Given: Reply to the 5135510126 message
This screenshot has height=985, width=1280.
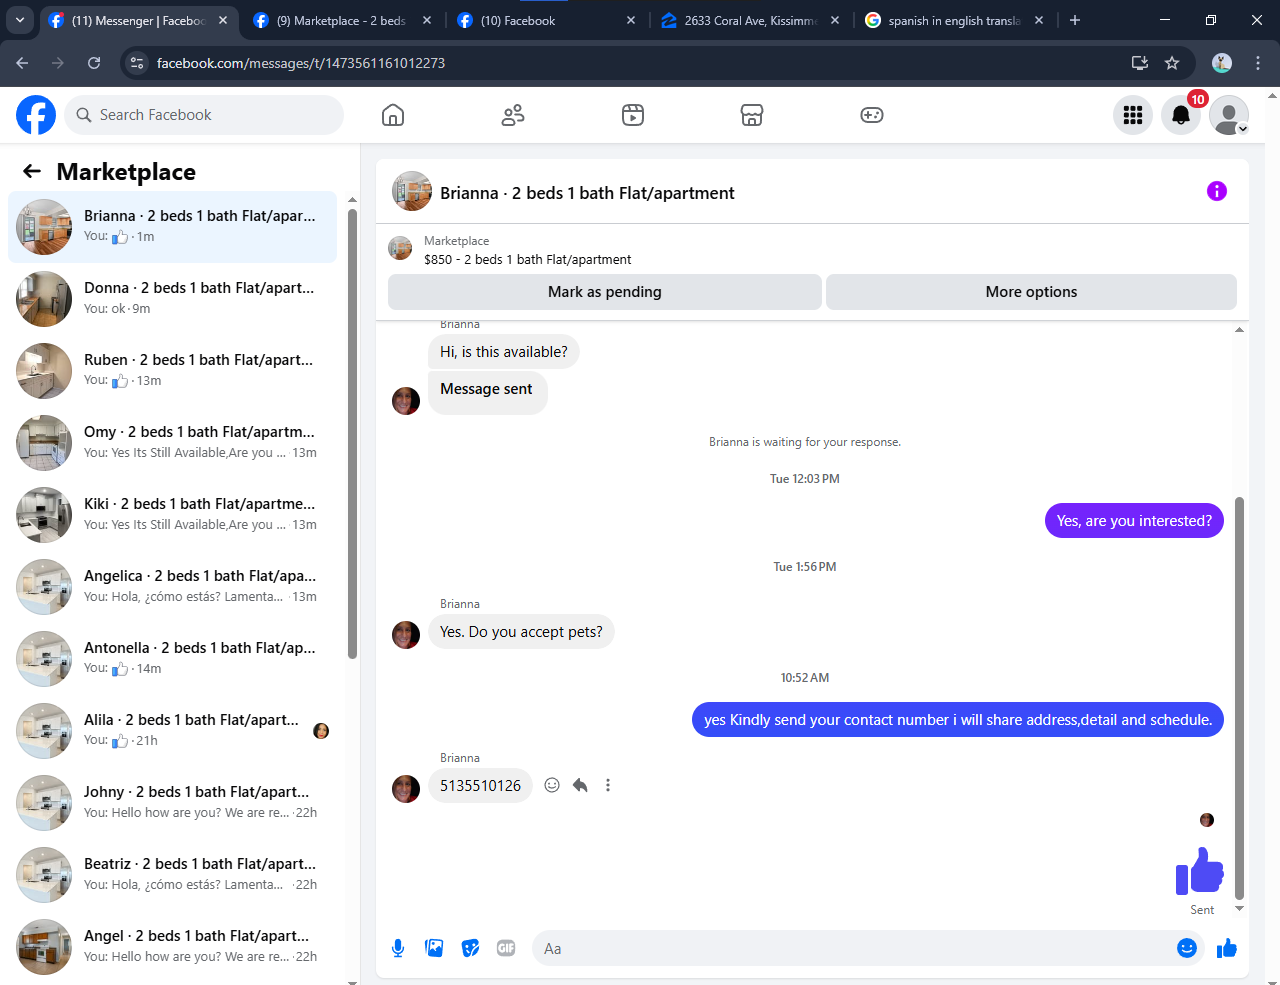Looking at the screenshot, I should (580, 785).
